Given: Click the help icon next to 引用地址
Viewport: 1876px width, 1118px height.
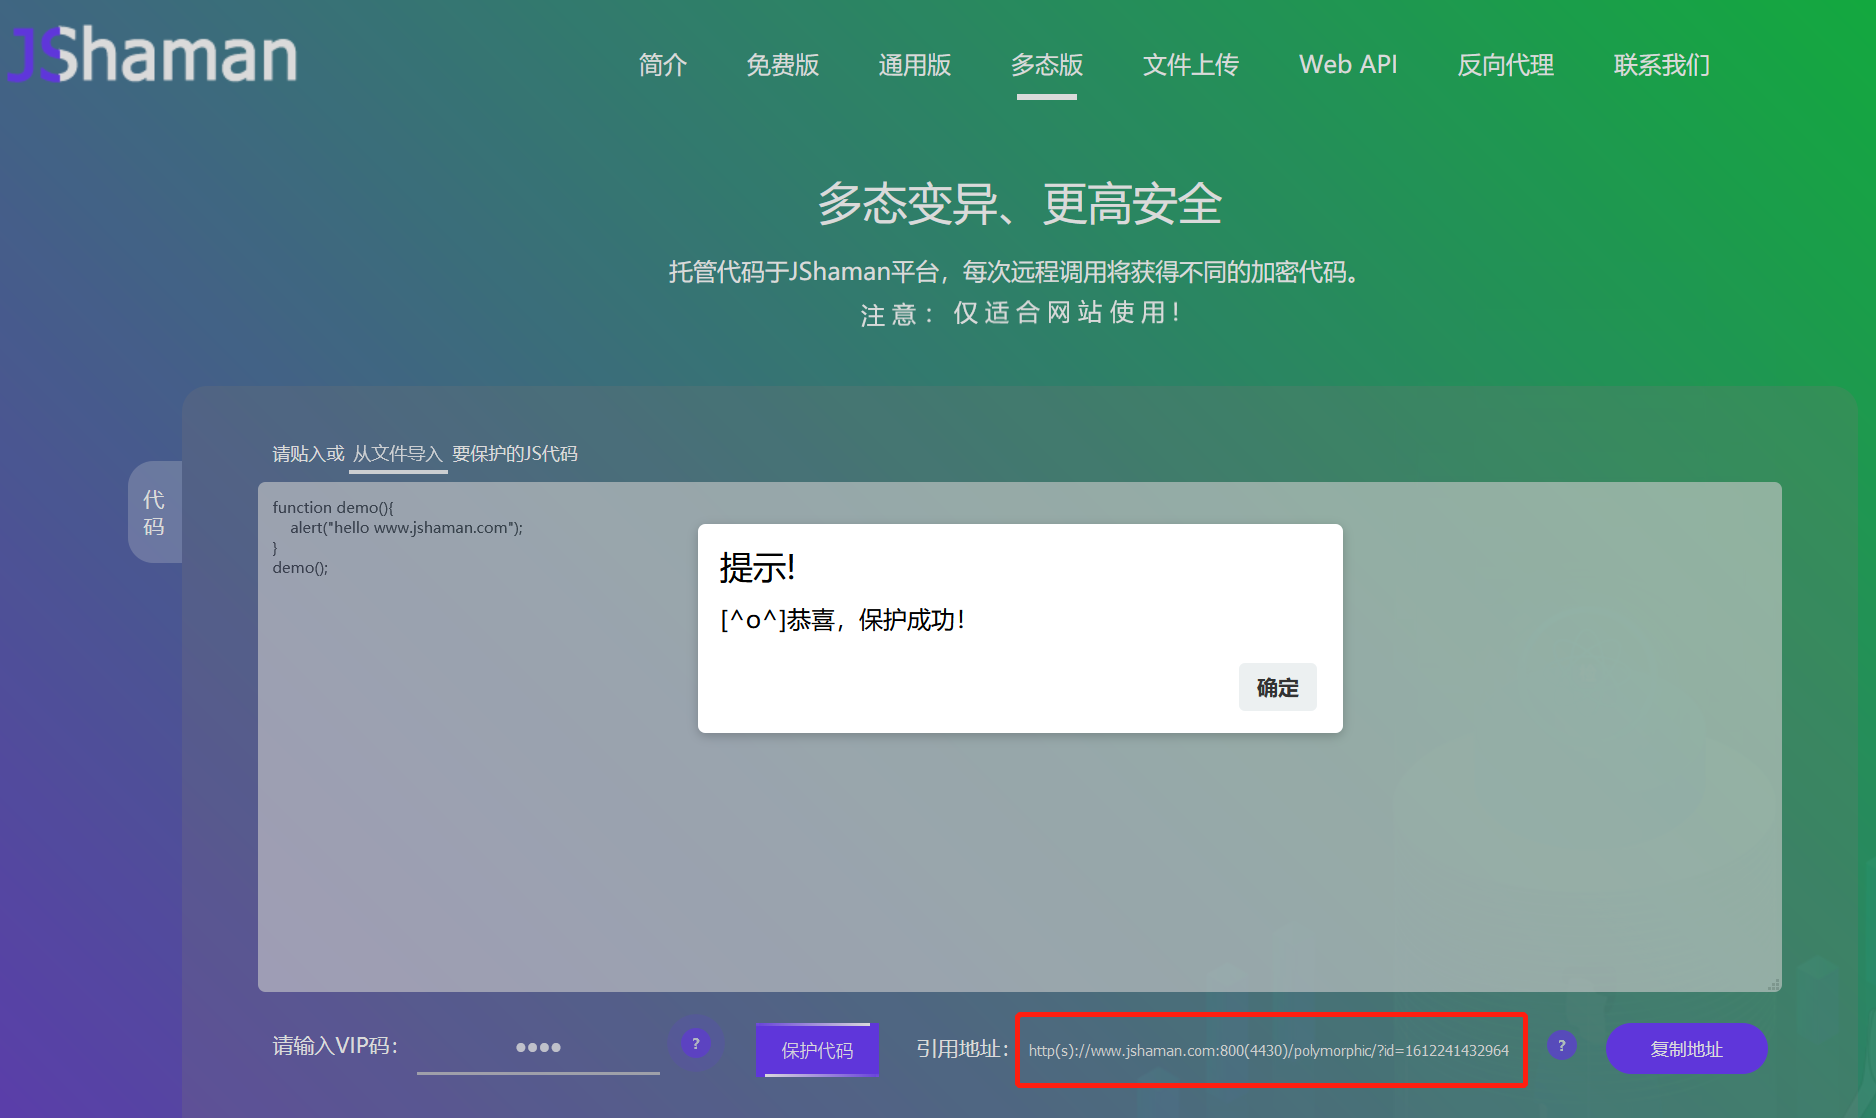Looking at the screenshot, I should pos(1561,1045).
